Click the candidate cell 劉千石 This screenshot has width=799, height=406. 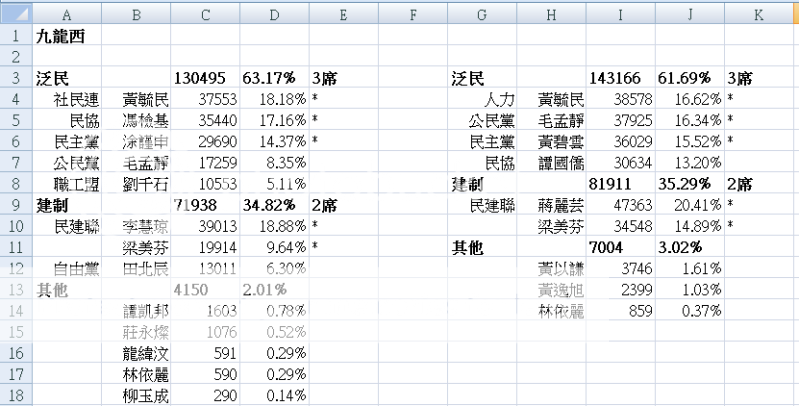(x=136, y=183)
